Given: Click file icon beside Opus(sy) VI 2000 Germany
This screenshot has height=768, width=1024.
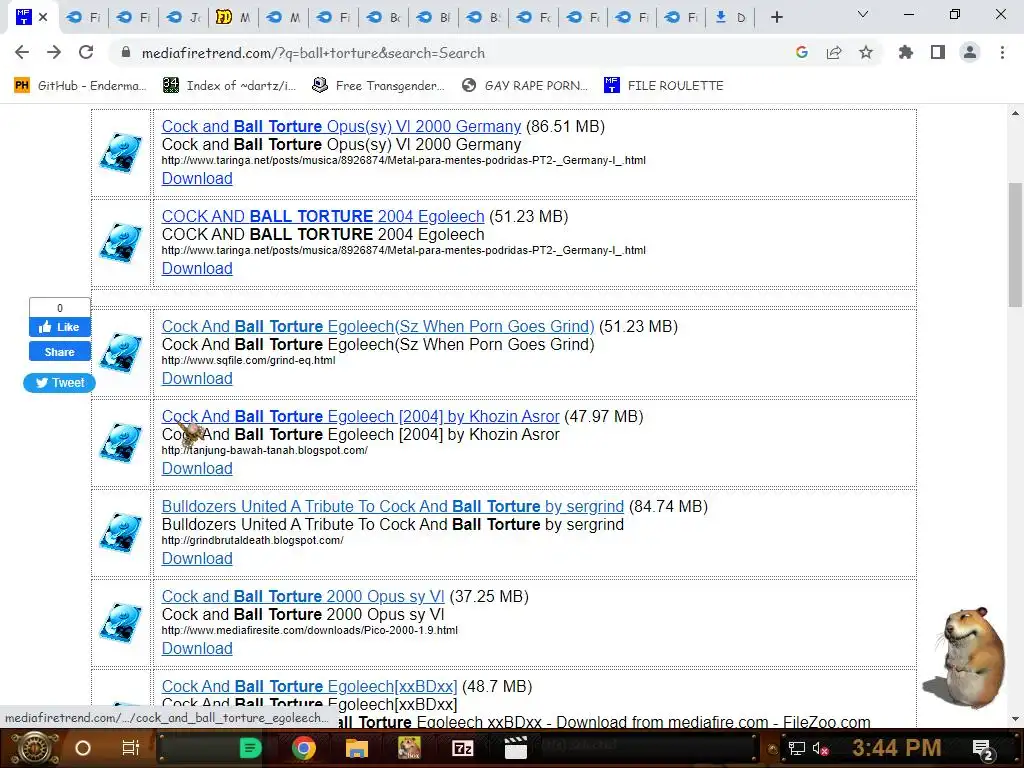Looking at the screenshot, I should coord(121,153).
